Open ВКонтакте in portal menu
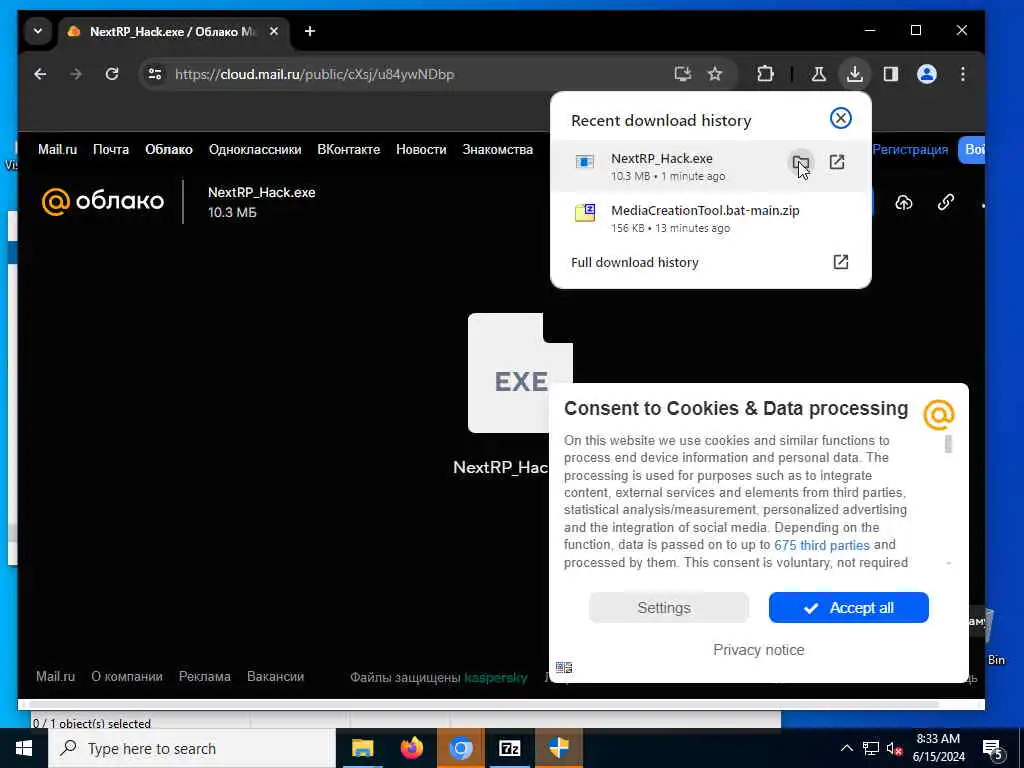The height and width of the screenshot is (768, 1024). (x=349, y=150)
